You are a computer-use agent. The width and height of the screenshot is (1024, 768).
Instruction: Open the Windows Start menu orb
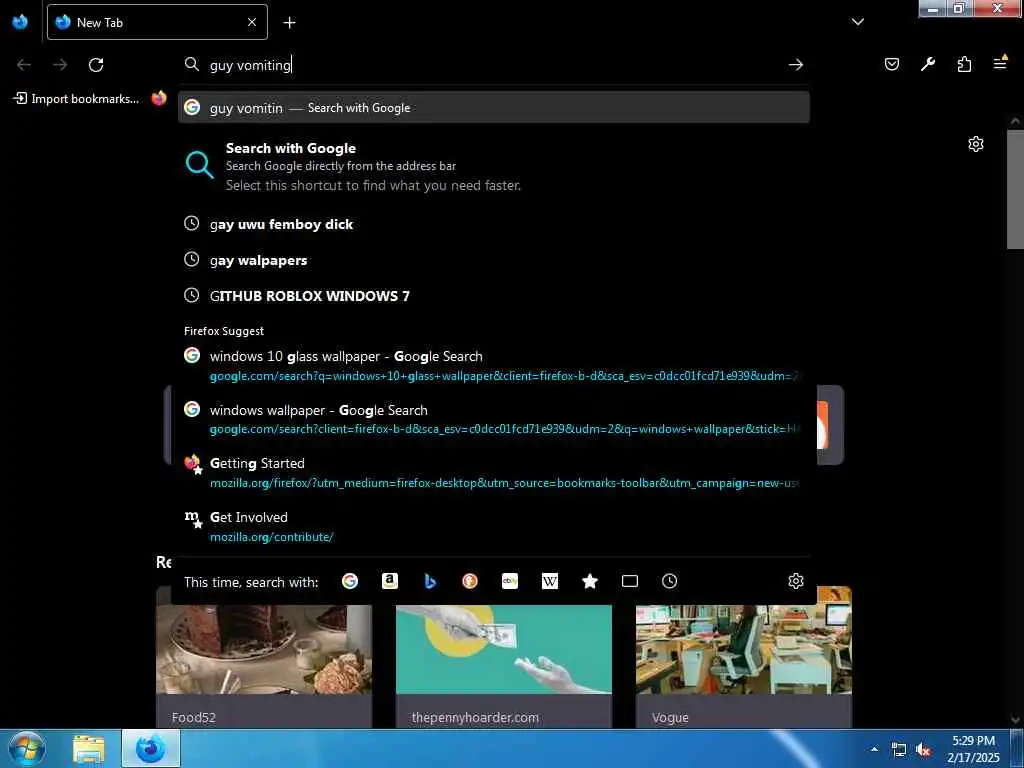click(27, 748)
